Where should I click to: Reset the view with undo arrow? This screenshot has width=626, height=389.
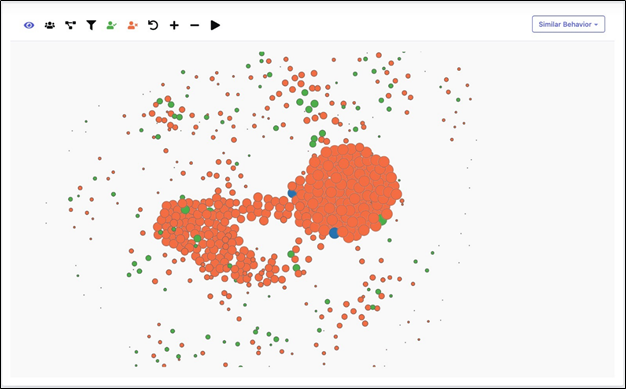click(153, 25)
